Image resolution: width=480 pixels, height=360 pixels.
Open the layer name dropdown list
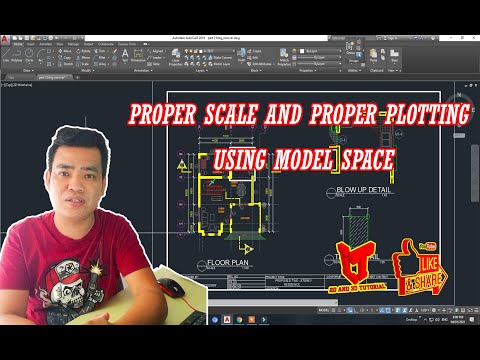pos(210,51)
